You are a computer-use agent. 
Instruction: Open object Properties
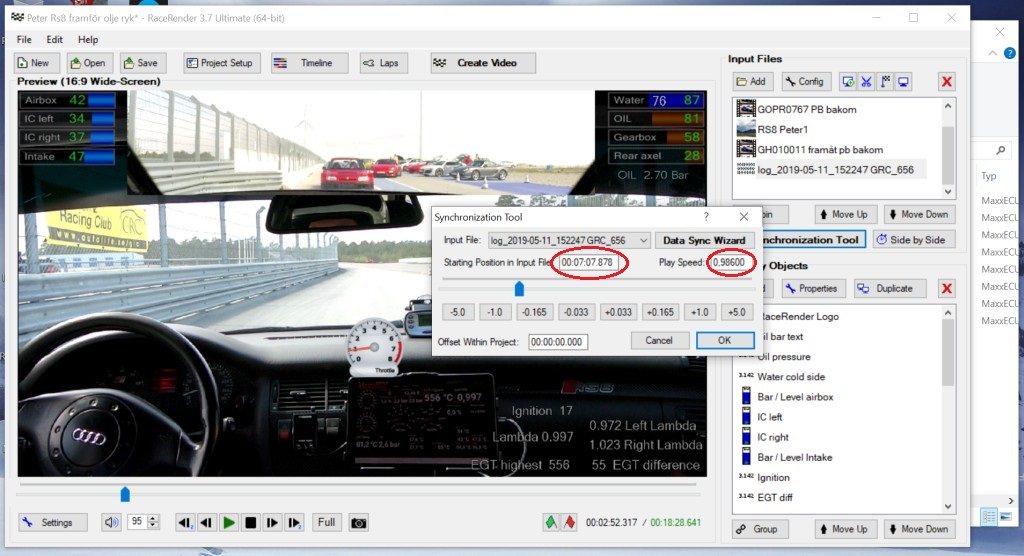(812, 288)
